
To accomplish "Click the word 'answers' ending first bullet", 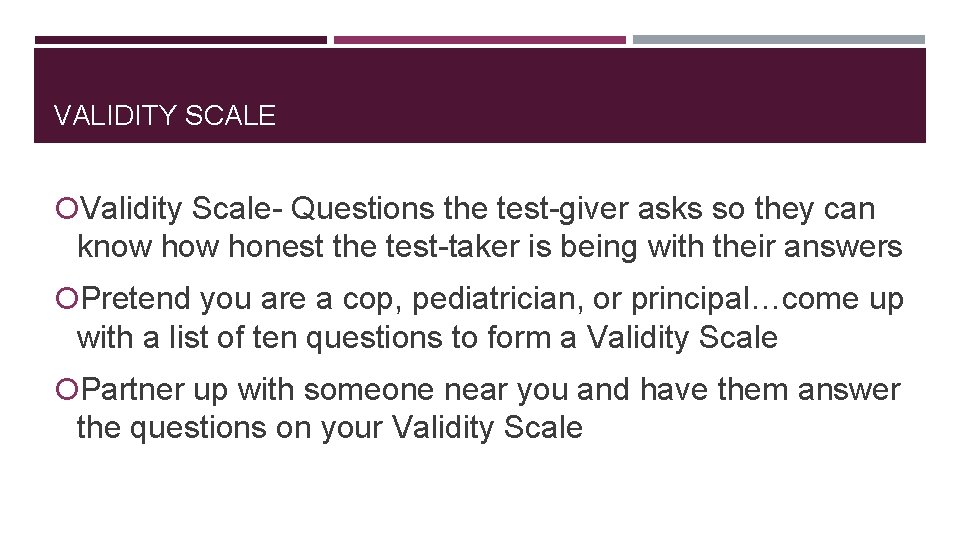I will tap(843, 247).
